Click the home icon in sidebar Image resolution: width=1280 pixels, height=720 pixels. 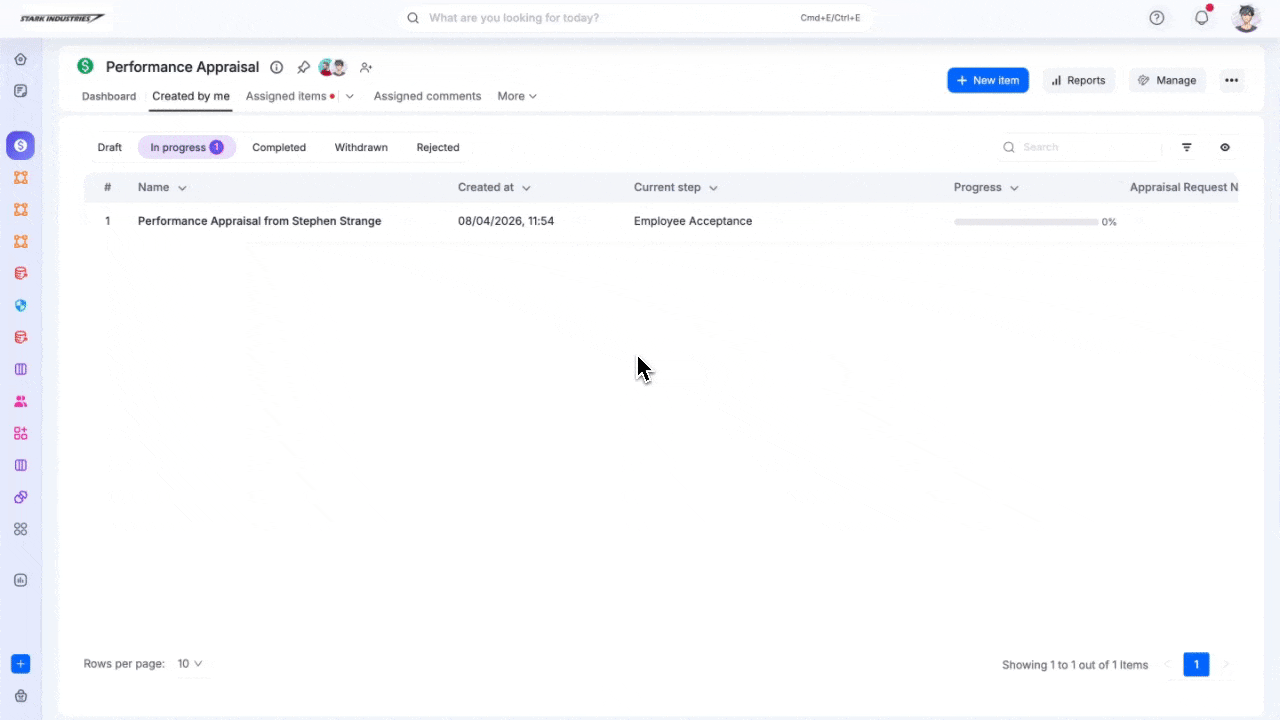[x=20, y=59]
